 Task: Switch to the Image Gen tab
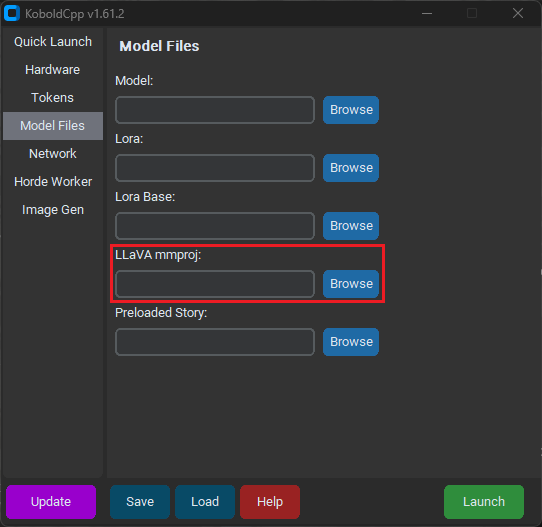(x=53, y=210)
